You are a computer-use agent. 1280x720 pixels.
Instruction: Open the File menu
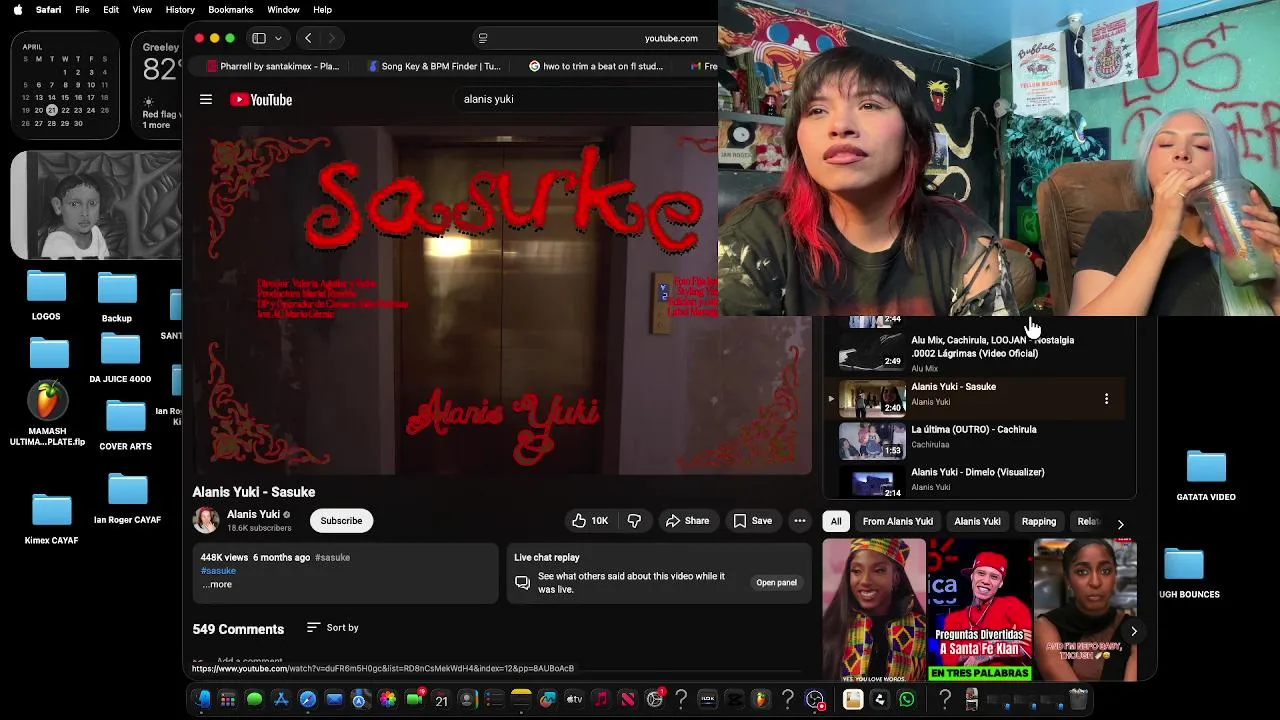coord(82,10)
